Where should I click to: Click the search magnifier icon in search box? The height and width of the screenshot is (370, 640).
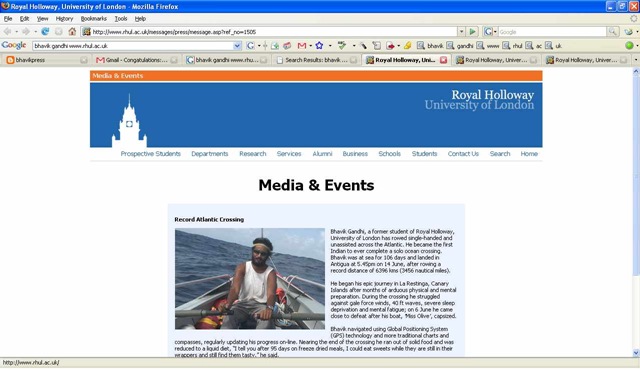click(x=612, y=31)
